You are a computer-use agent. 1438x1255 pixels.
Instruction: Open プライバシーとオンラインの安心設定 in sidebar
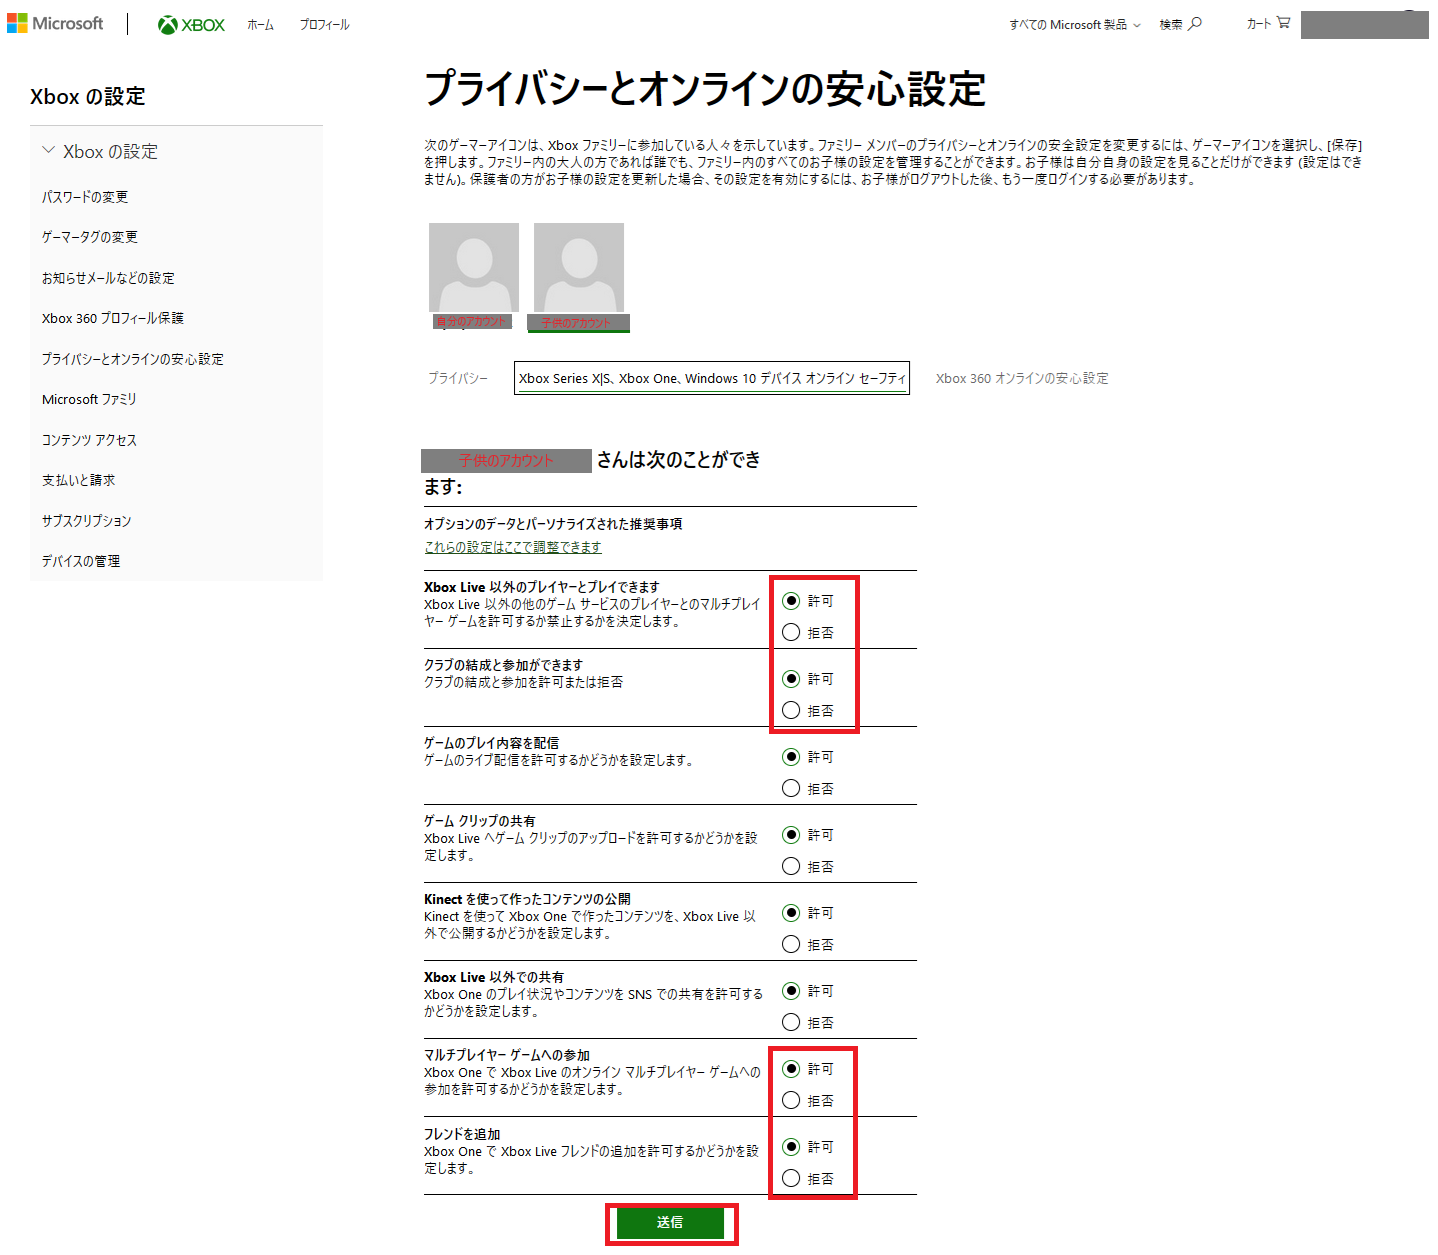(133, 359)
